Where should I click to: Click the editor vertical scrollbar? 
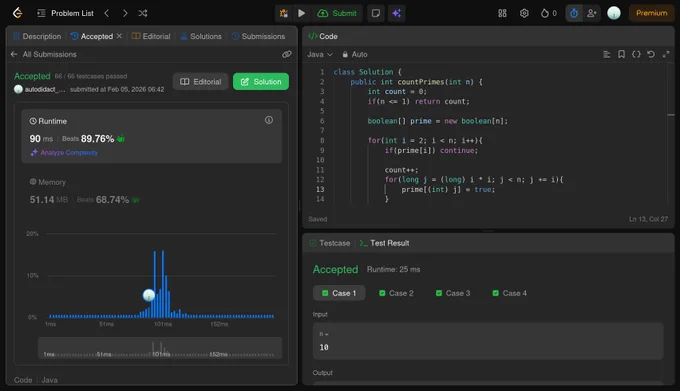click(671, 134)
